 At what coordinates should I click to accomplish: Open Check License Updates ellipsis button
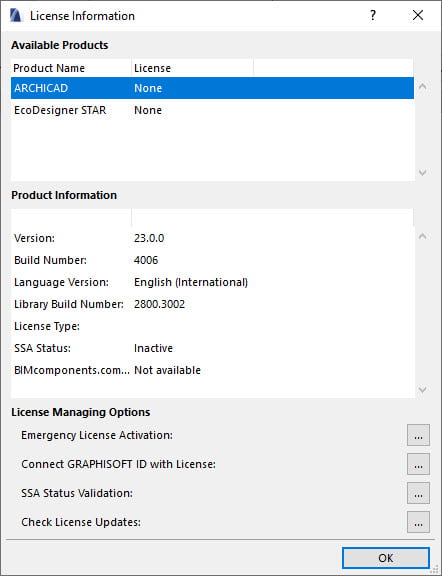[x=418, y=522]
